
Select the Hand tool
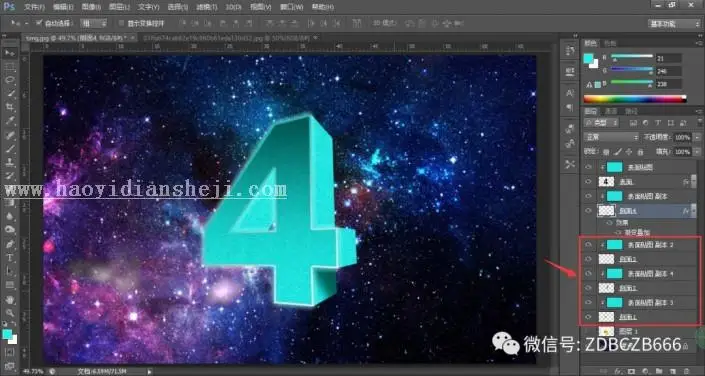pos(10,300)
